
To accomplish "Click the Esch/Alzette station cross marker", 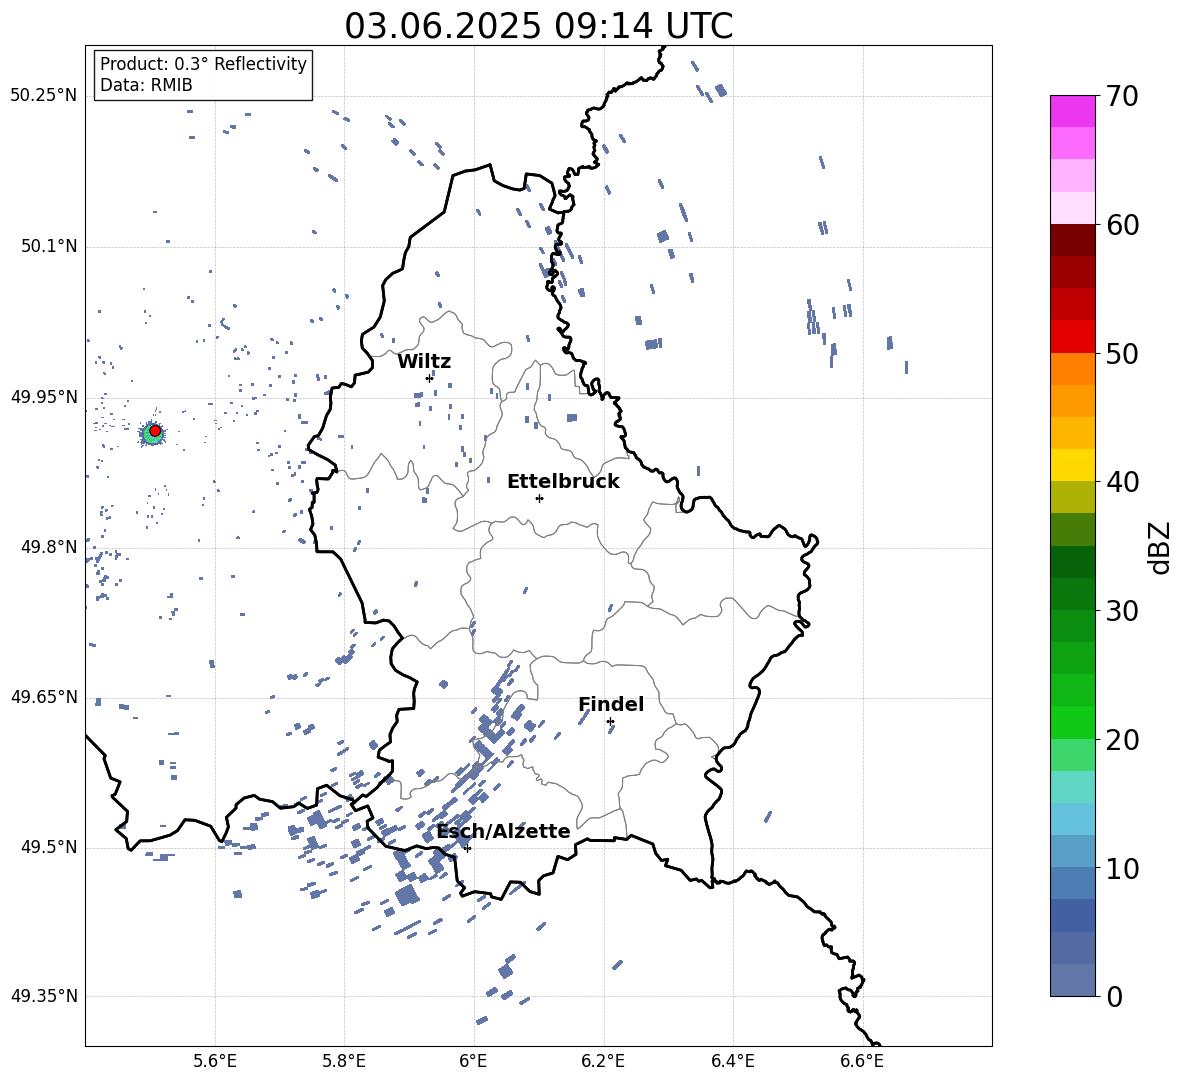I will (x=467, y=848).
